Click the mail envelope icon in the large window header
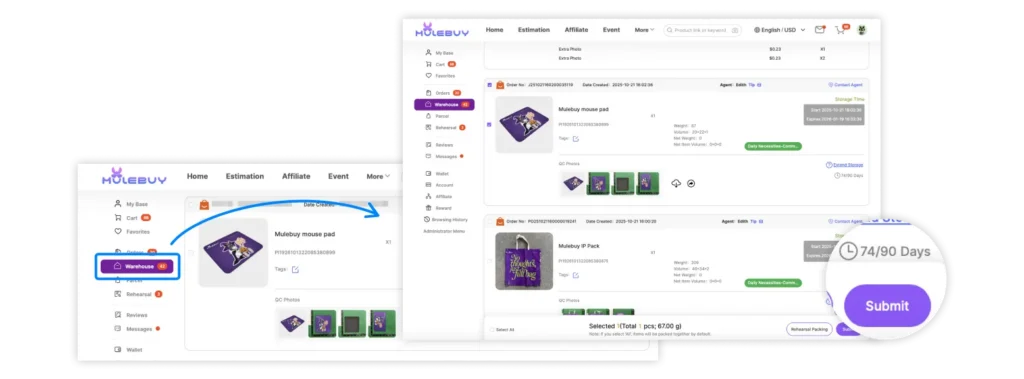Image resolution: width=1024 pixels, height=379 pixels. pos(820,30)
